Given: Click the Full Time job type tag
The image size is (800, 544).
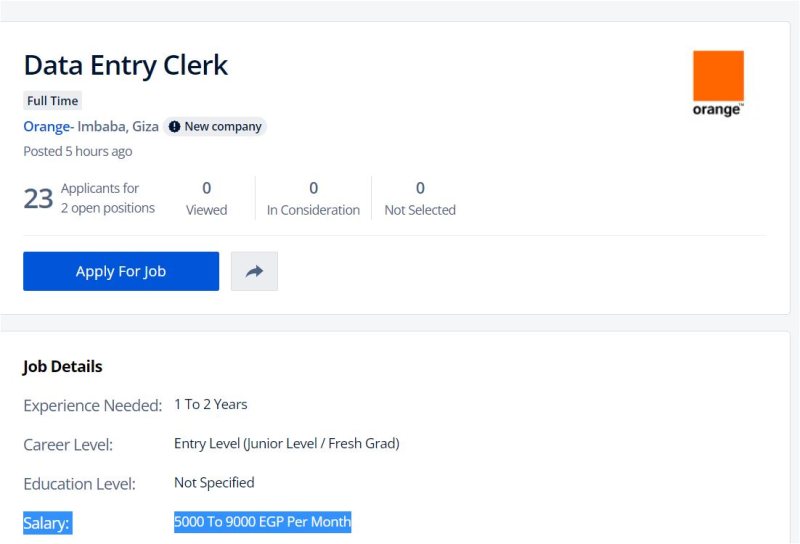Looking at the screenshot, I should tap(53, 101).
